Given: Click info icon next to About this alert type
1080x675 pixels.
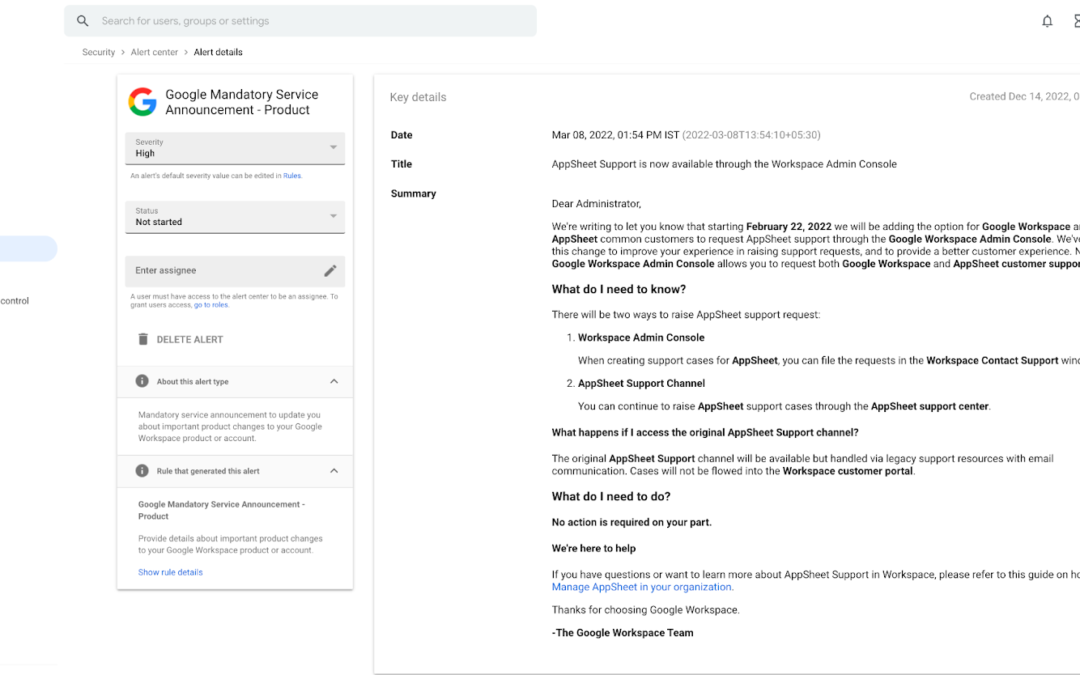Looking at the screenshot, I should (142, 381).
